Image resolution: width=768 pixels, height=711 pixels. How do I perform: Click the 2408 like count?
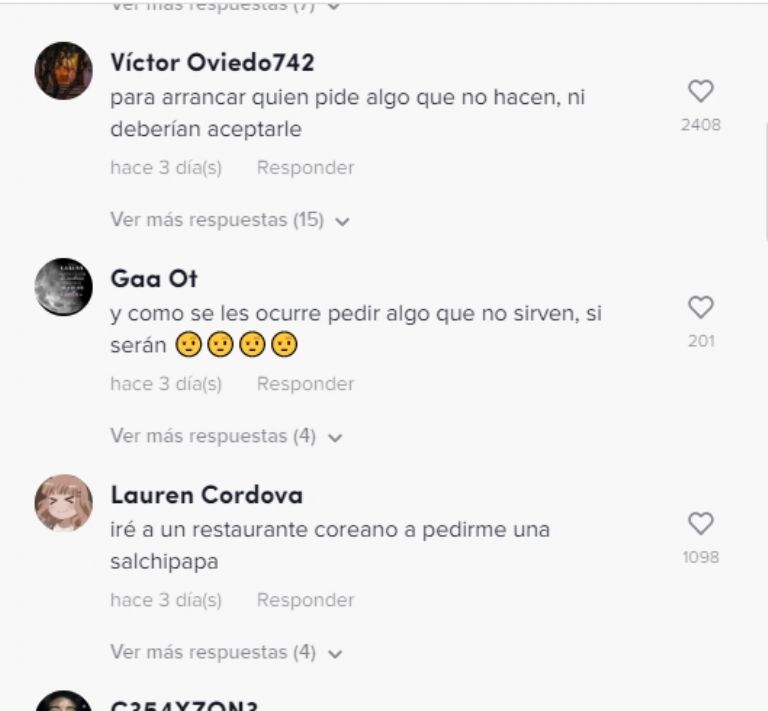[x=700, y=125]
